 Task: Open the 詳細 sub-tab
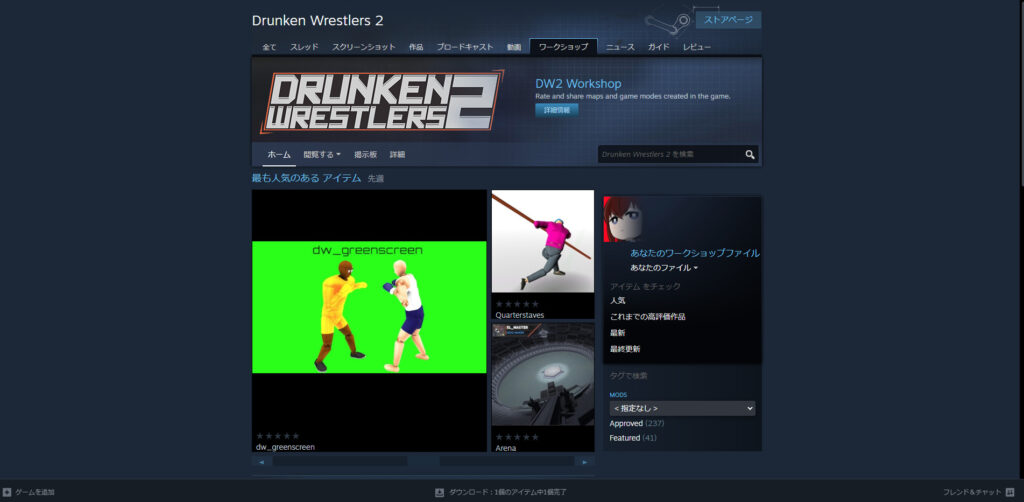(397, 155)
